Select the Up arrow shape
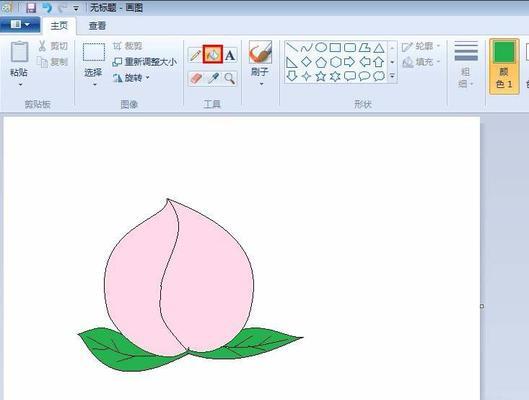 tap(379, 62)
